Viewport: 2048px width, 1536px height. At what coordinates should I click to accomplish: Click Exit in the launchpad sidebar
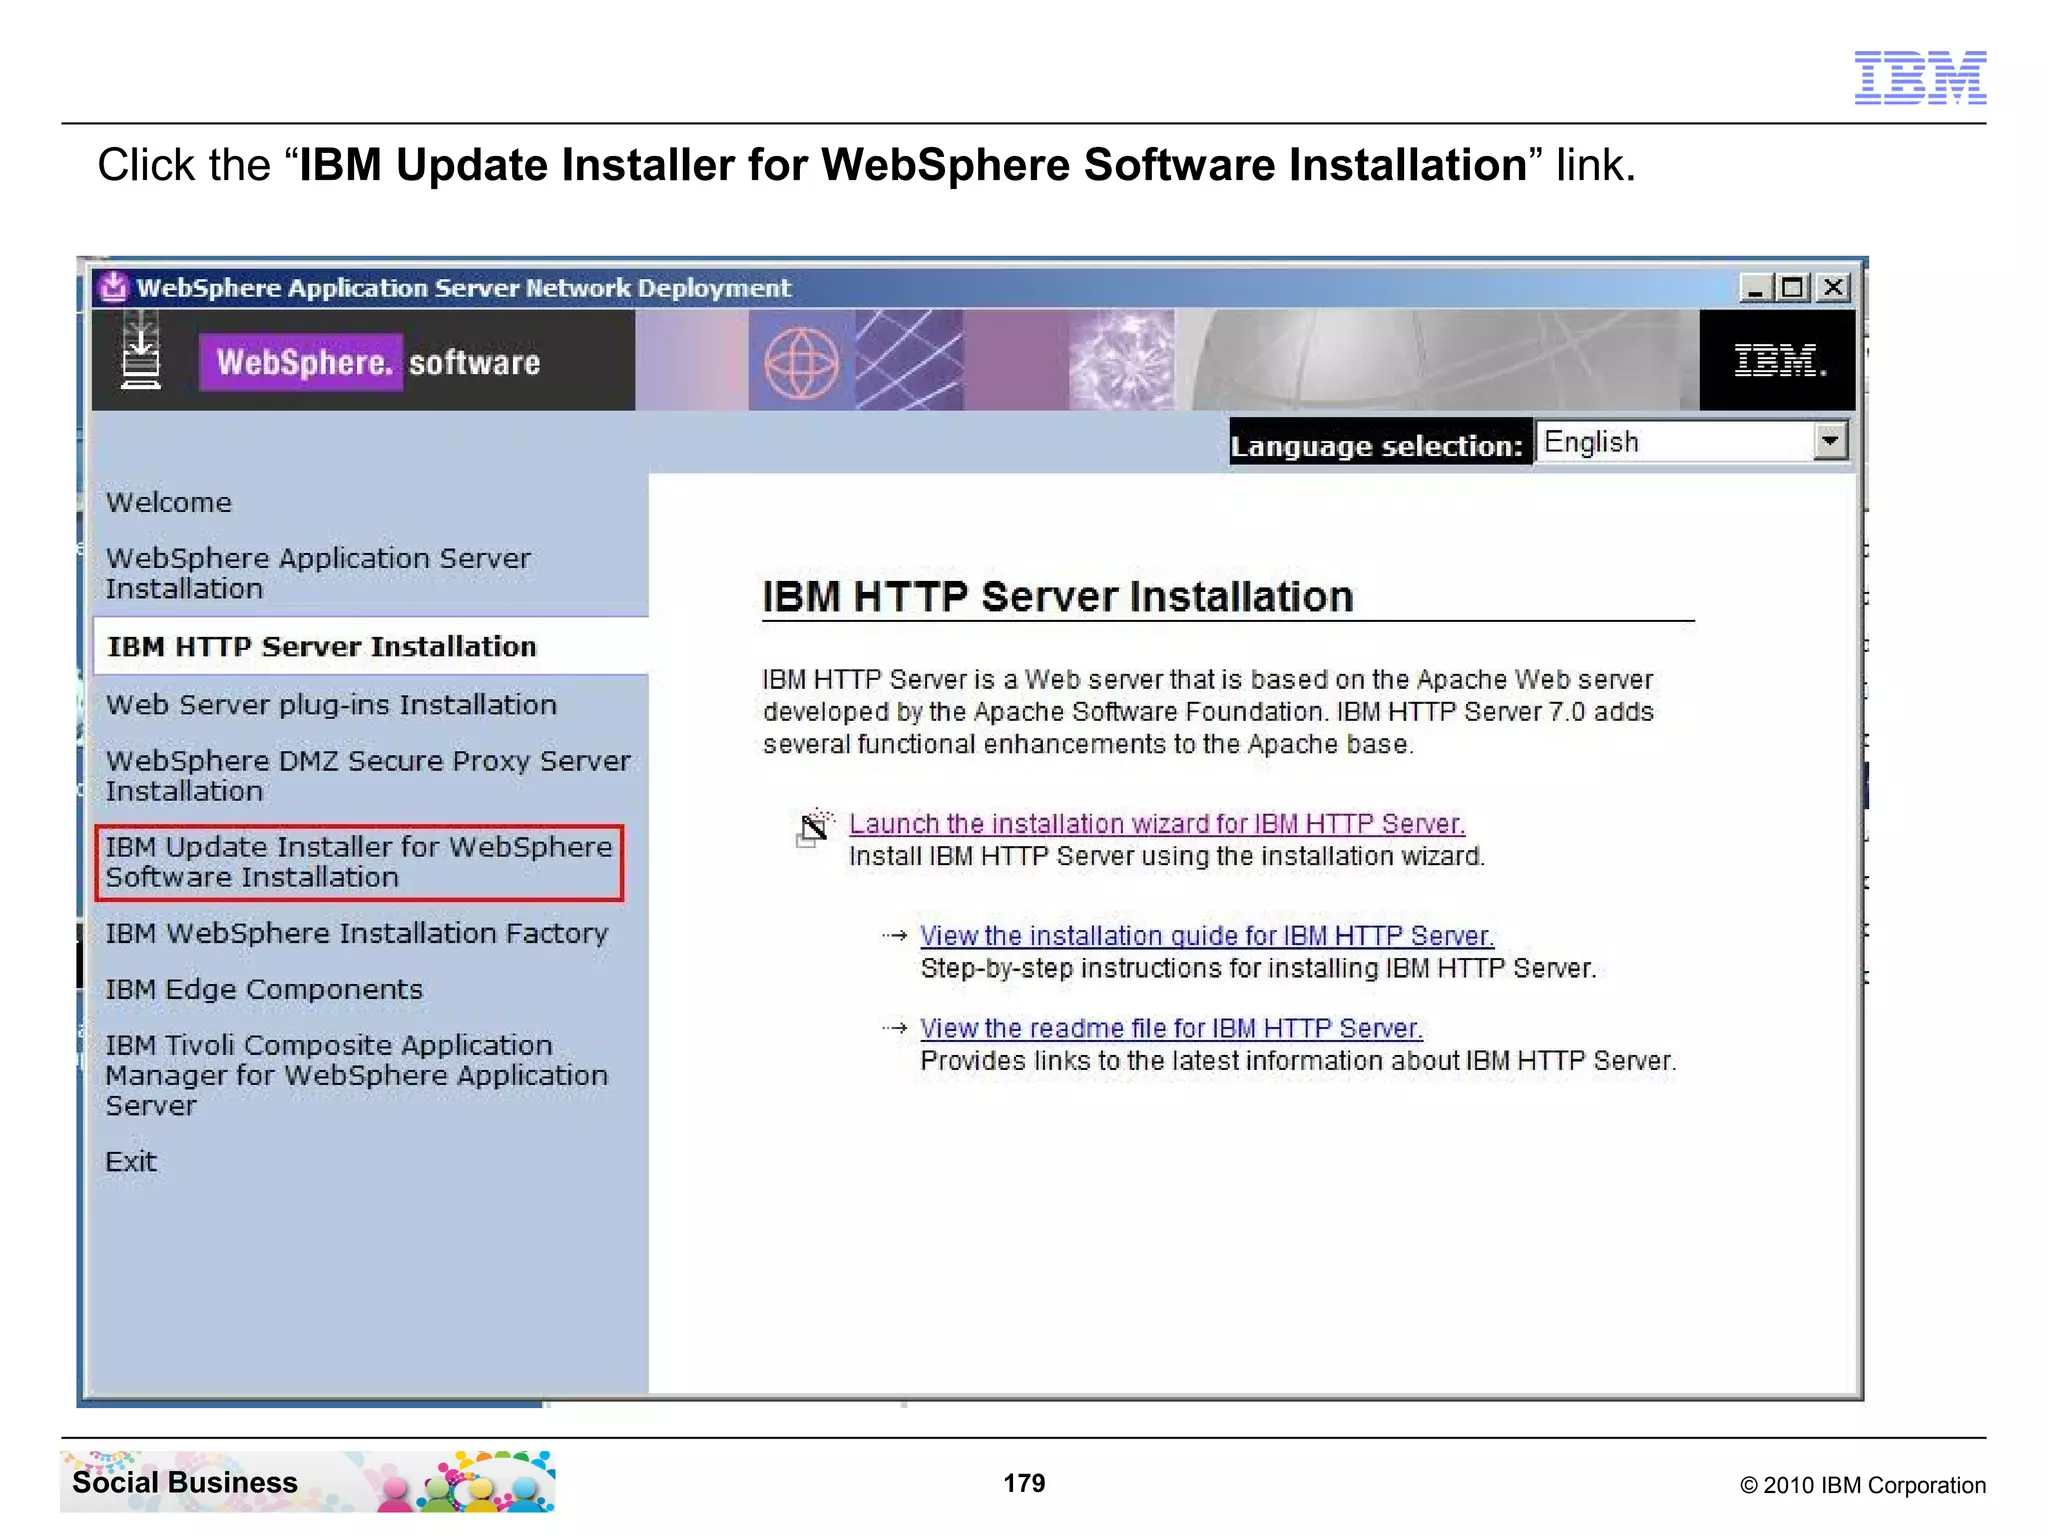(x=131, y=1162)
